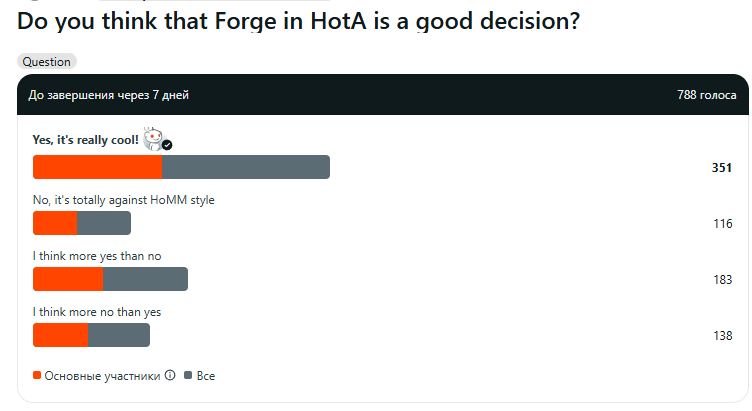Click gray segment of the 183-vote bar

pyautogui.click(x=145, y=279)
